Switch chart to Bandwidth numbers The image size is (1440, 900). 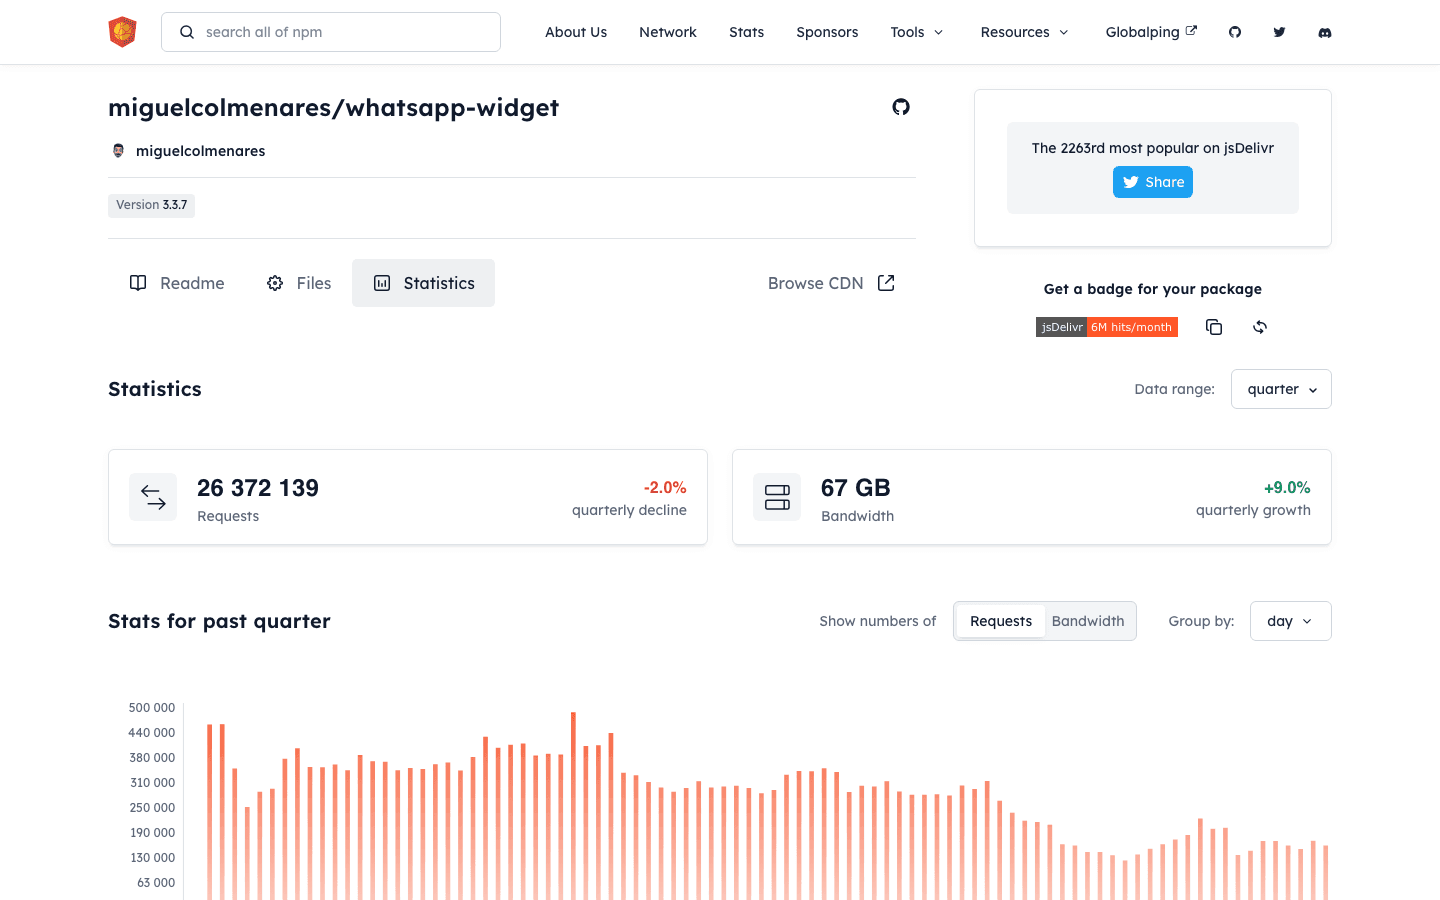point(1088,621)
